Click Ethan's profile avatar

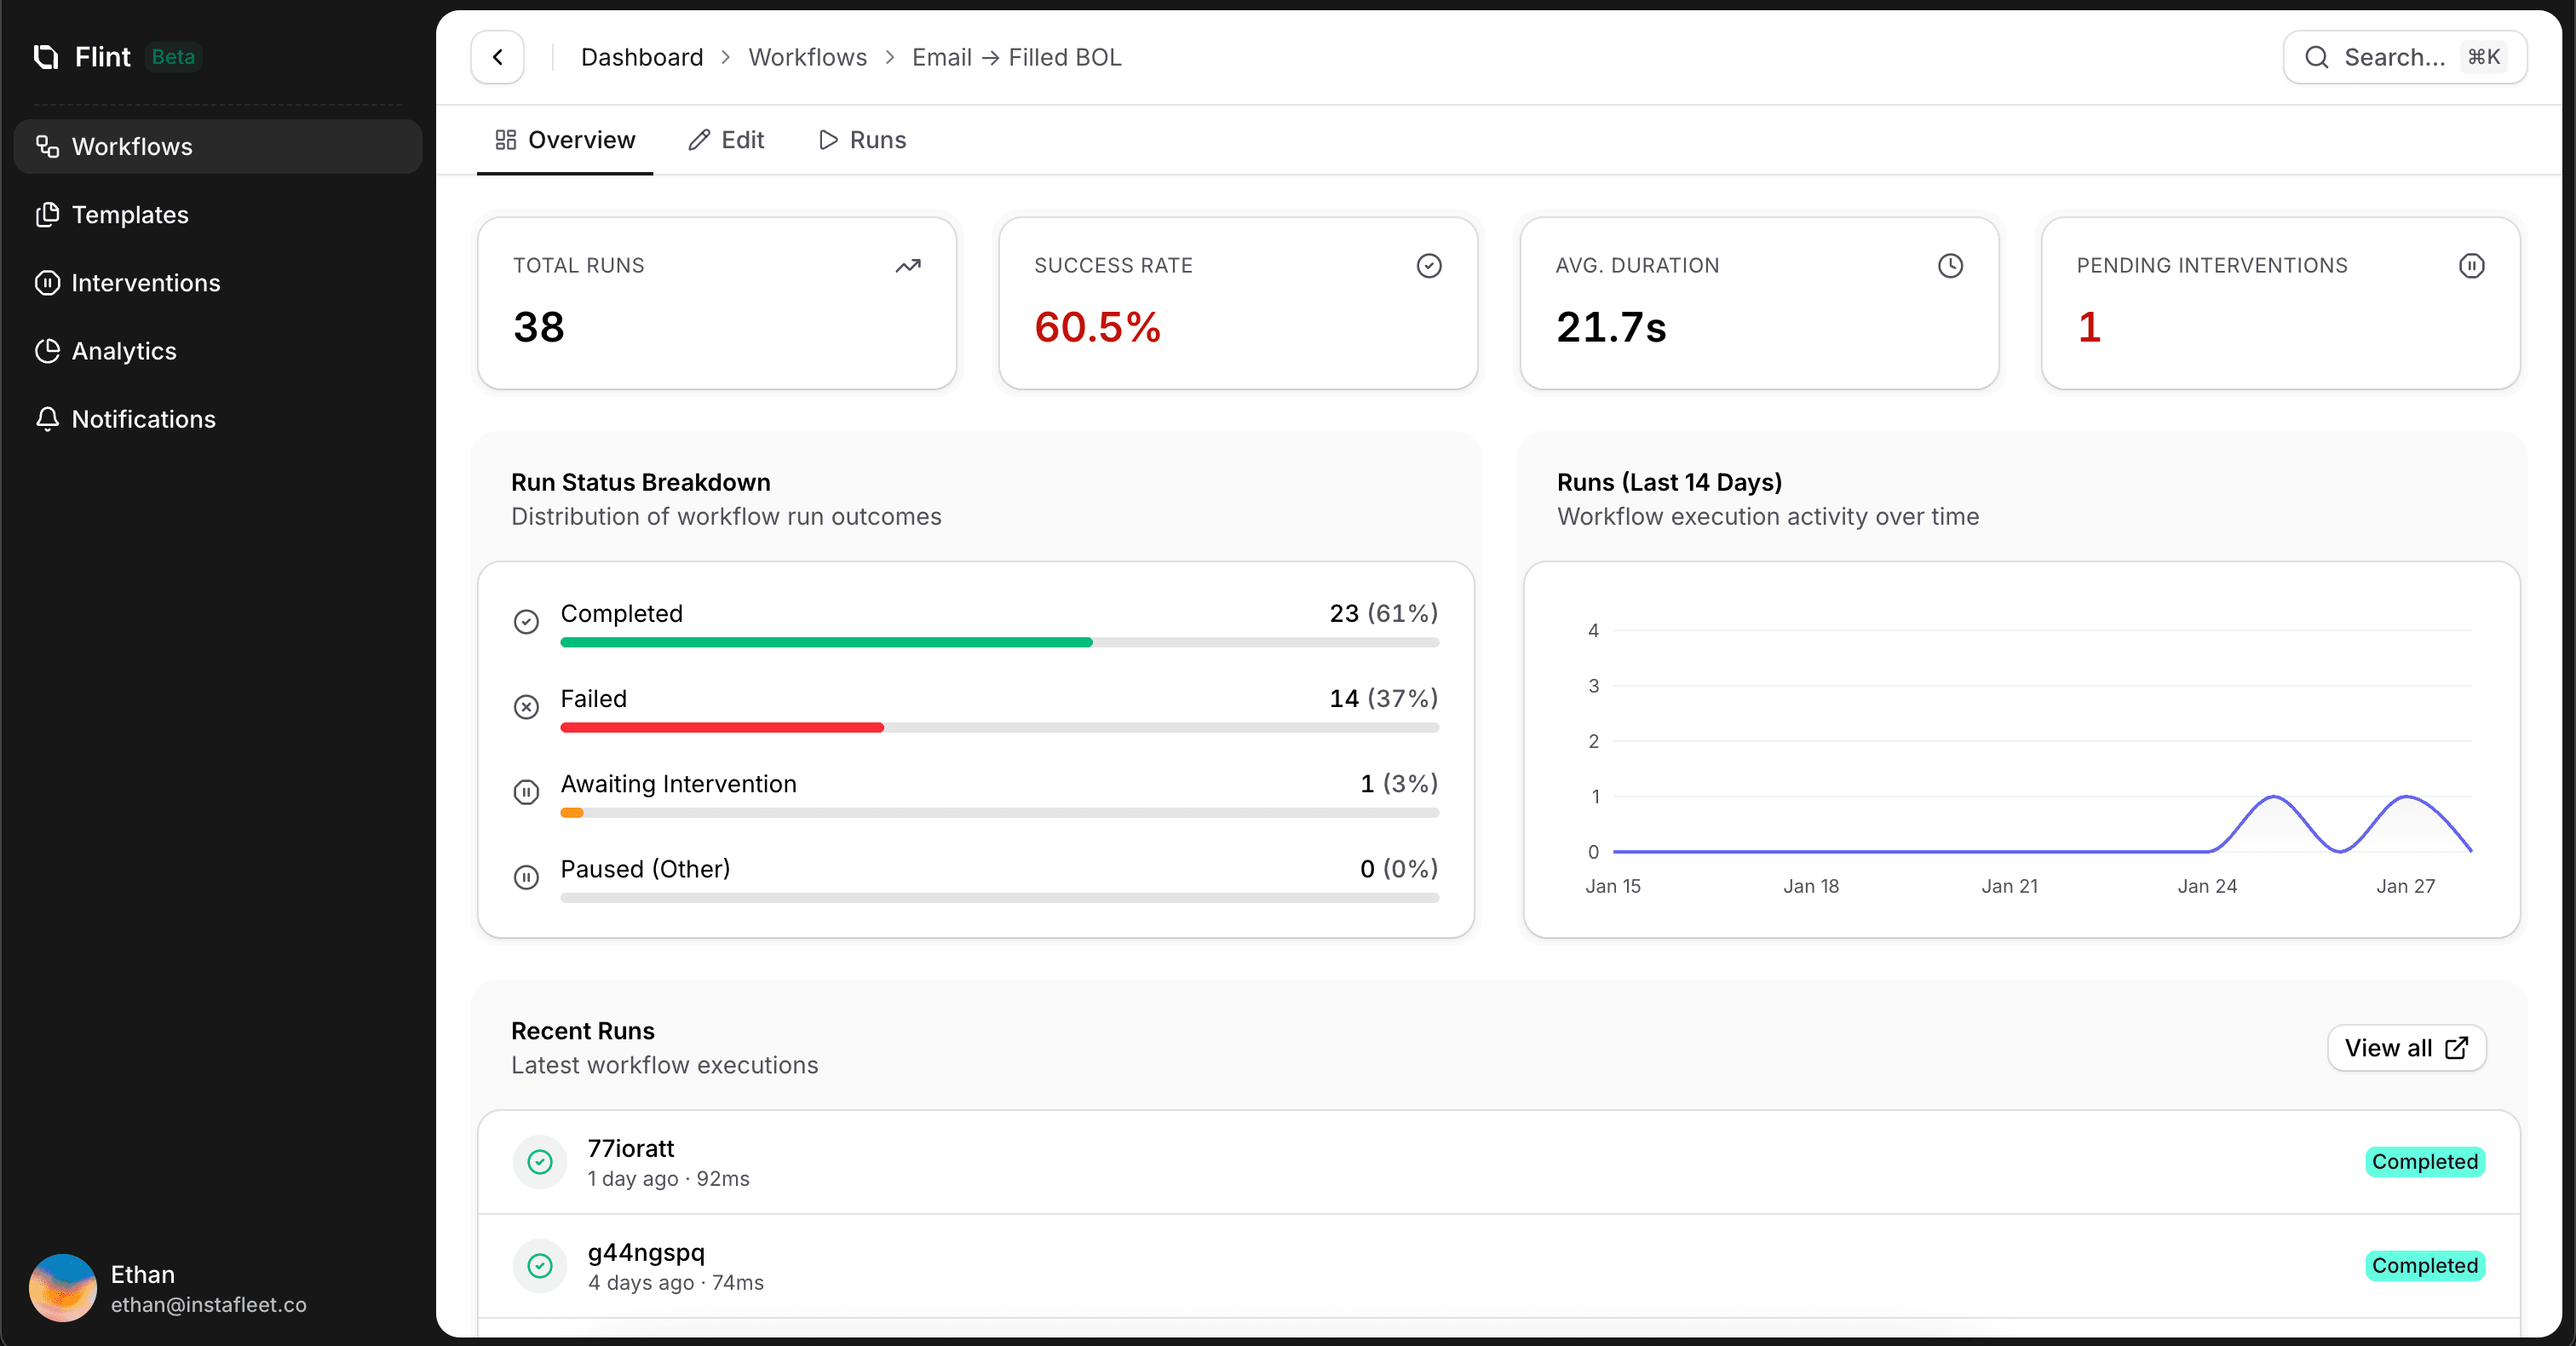(x=62, y=1288)
